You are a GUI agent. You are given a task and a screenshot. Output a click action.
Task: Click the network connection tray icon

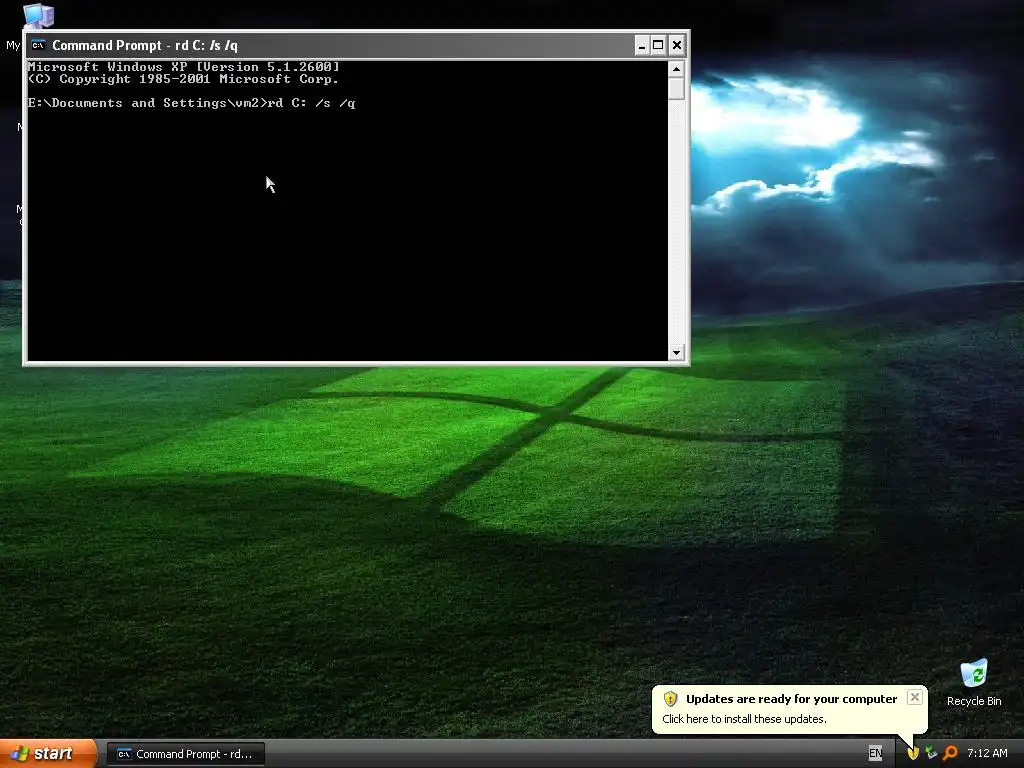pos(931,754)
